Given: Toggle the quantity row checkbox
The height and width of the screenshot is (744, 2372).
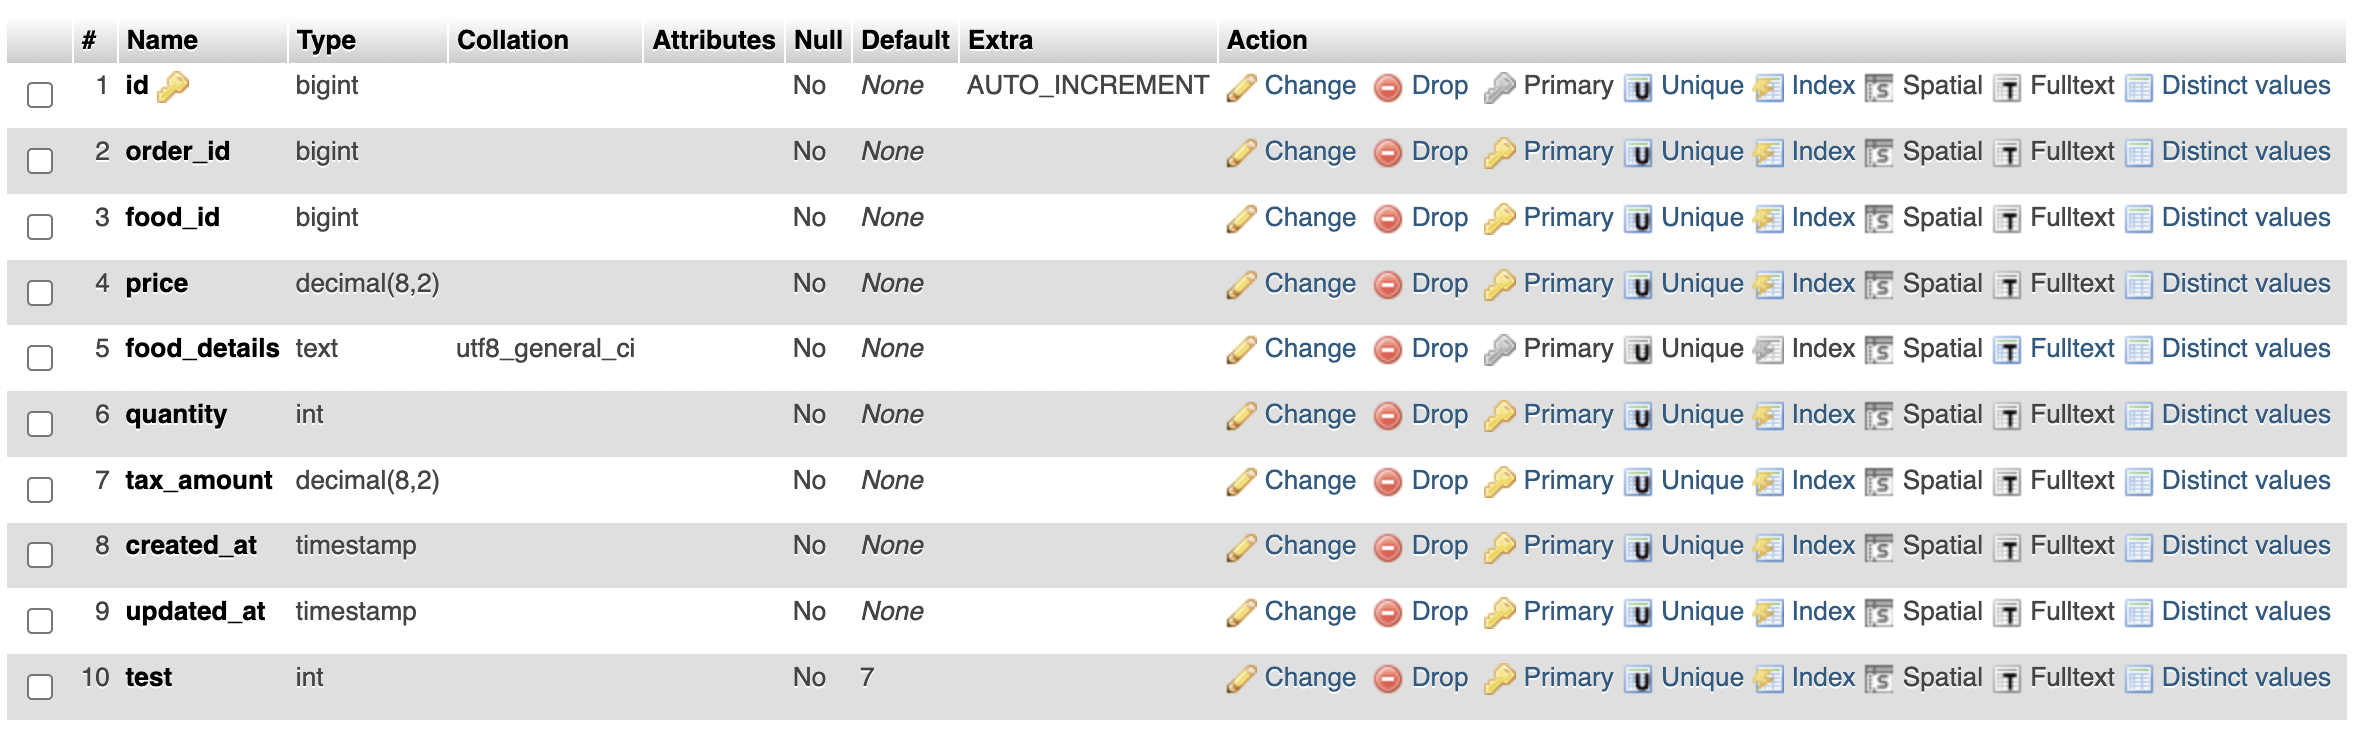Looking at the screenshot, I should pos(40,424).
